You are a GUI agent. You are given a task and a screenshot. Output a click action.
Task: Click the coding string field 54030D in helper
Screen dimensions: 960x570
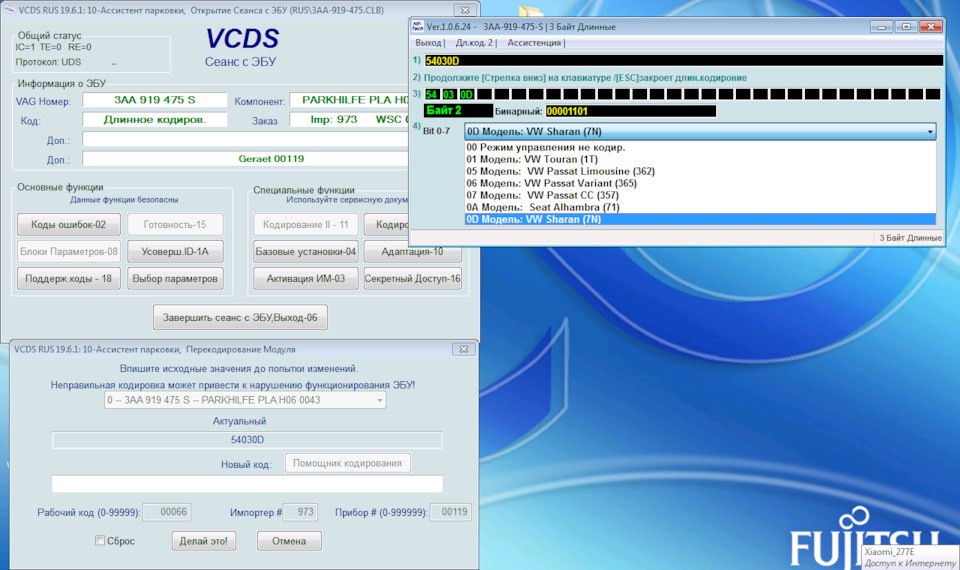click(683, 61)
